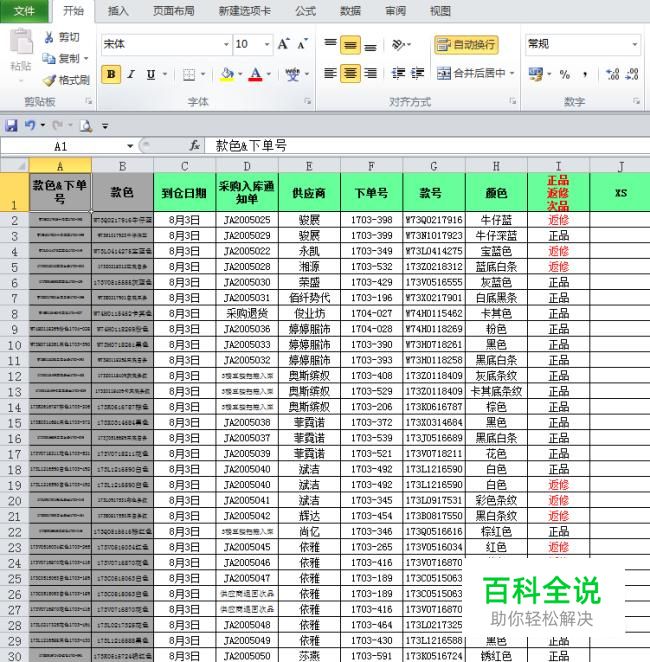Click the Paste icon

click(x=21, y=42)
